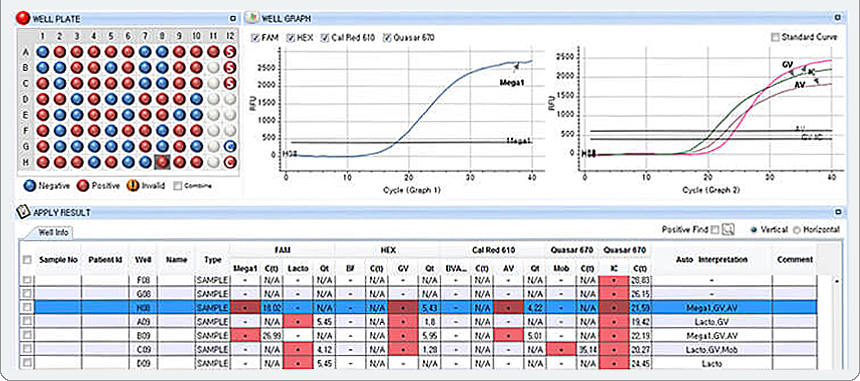
Task: Collapse the Apply Result panel corner button
Action: 838,212
